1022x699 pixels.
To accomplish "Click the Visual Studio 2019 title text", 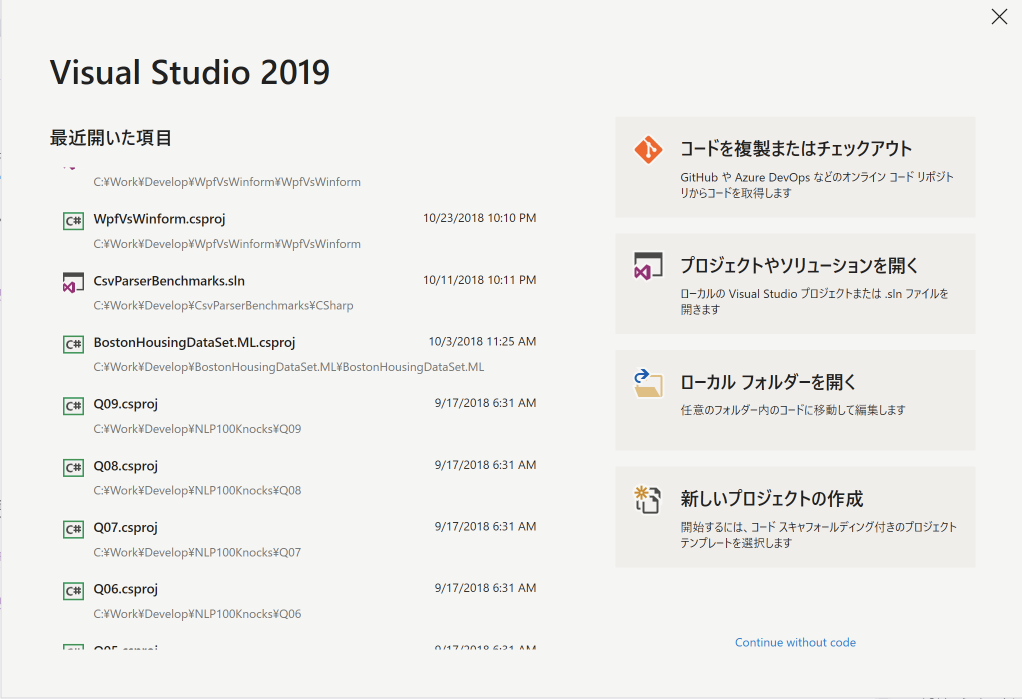I will tap(190, 72).
